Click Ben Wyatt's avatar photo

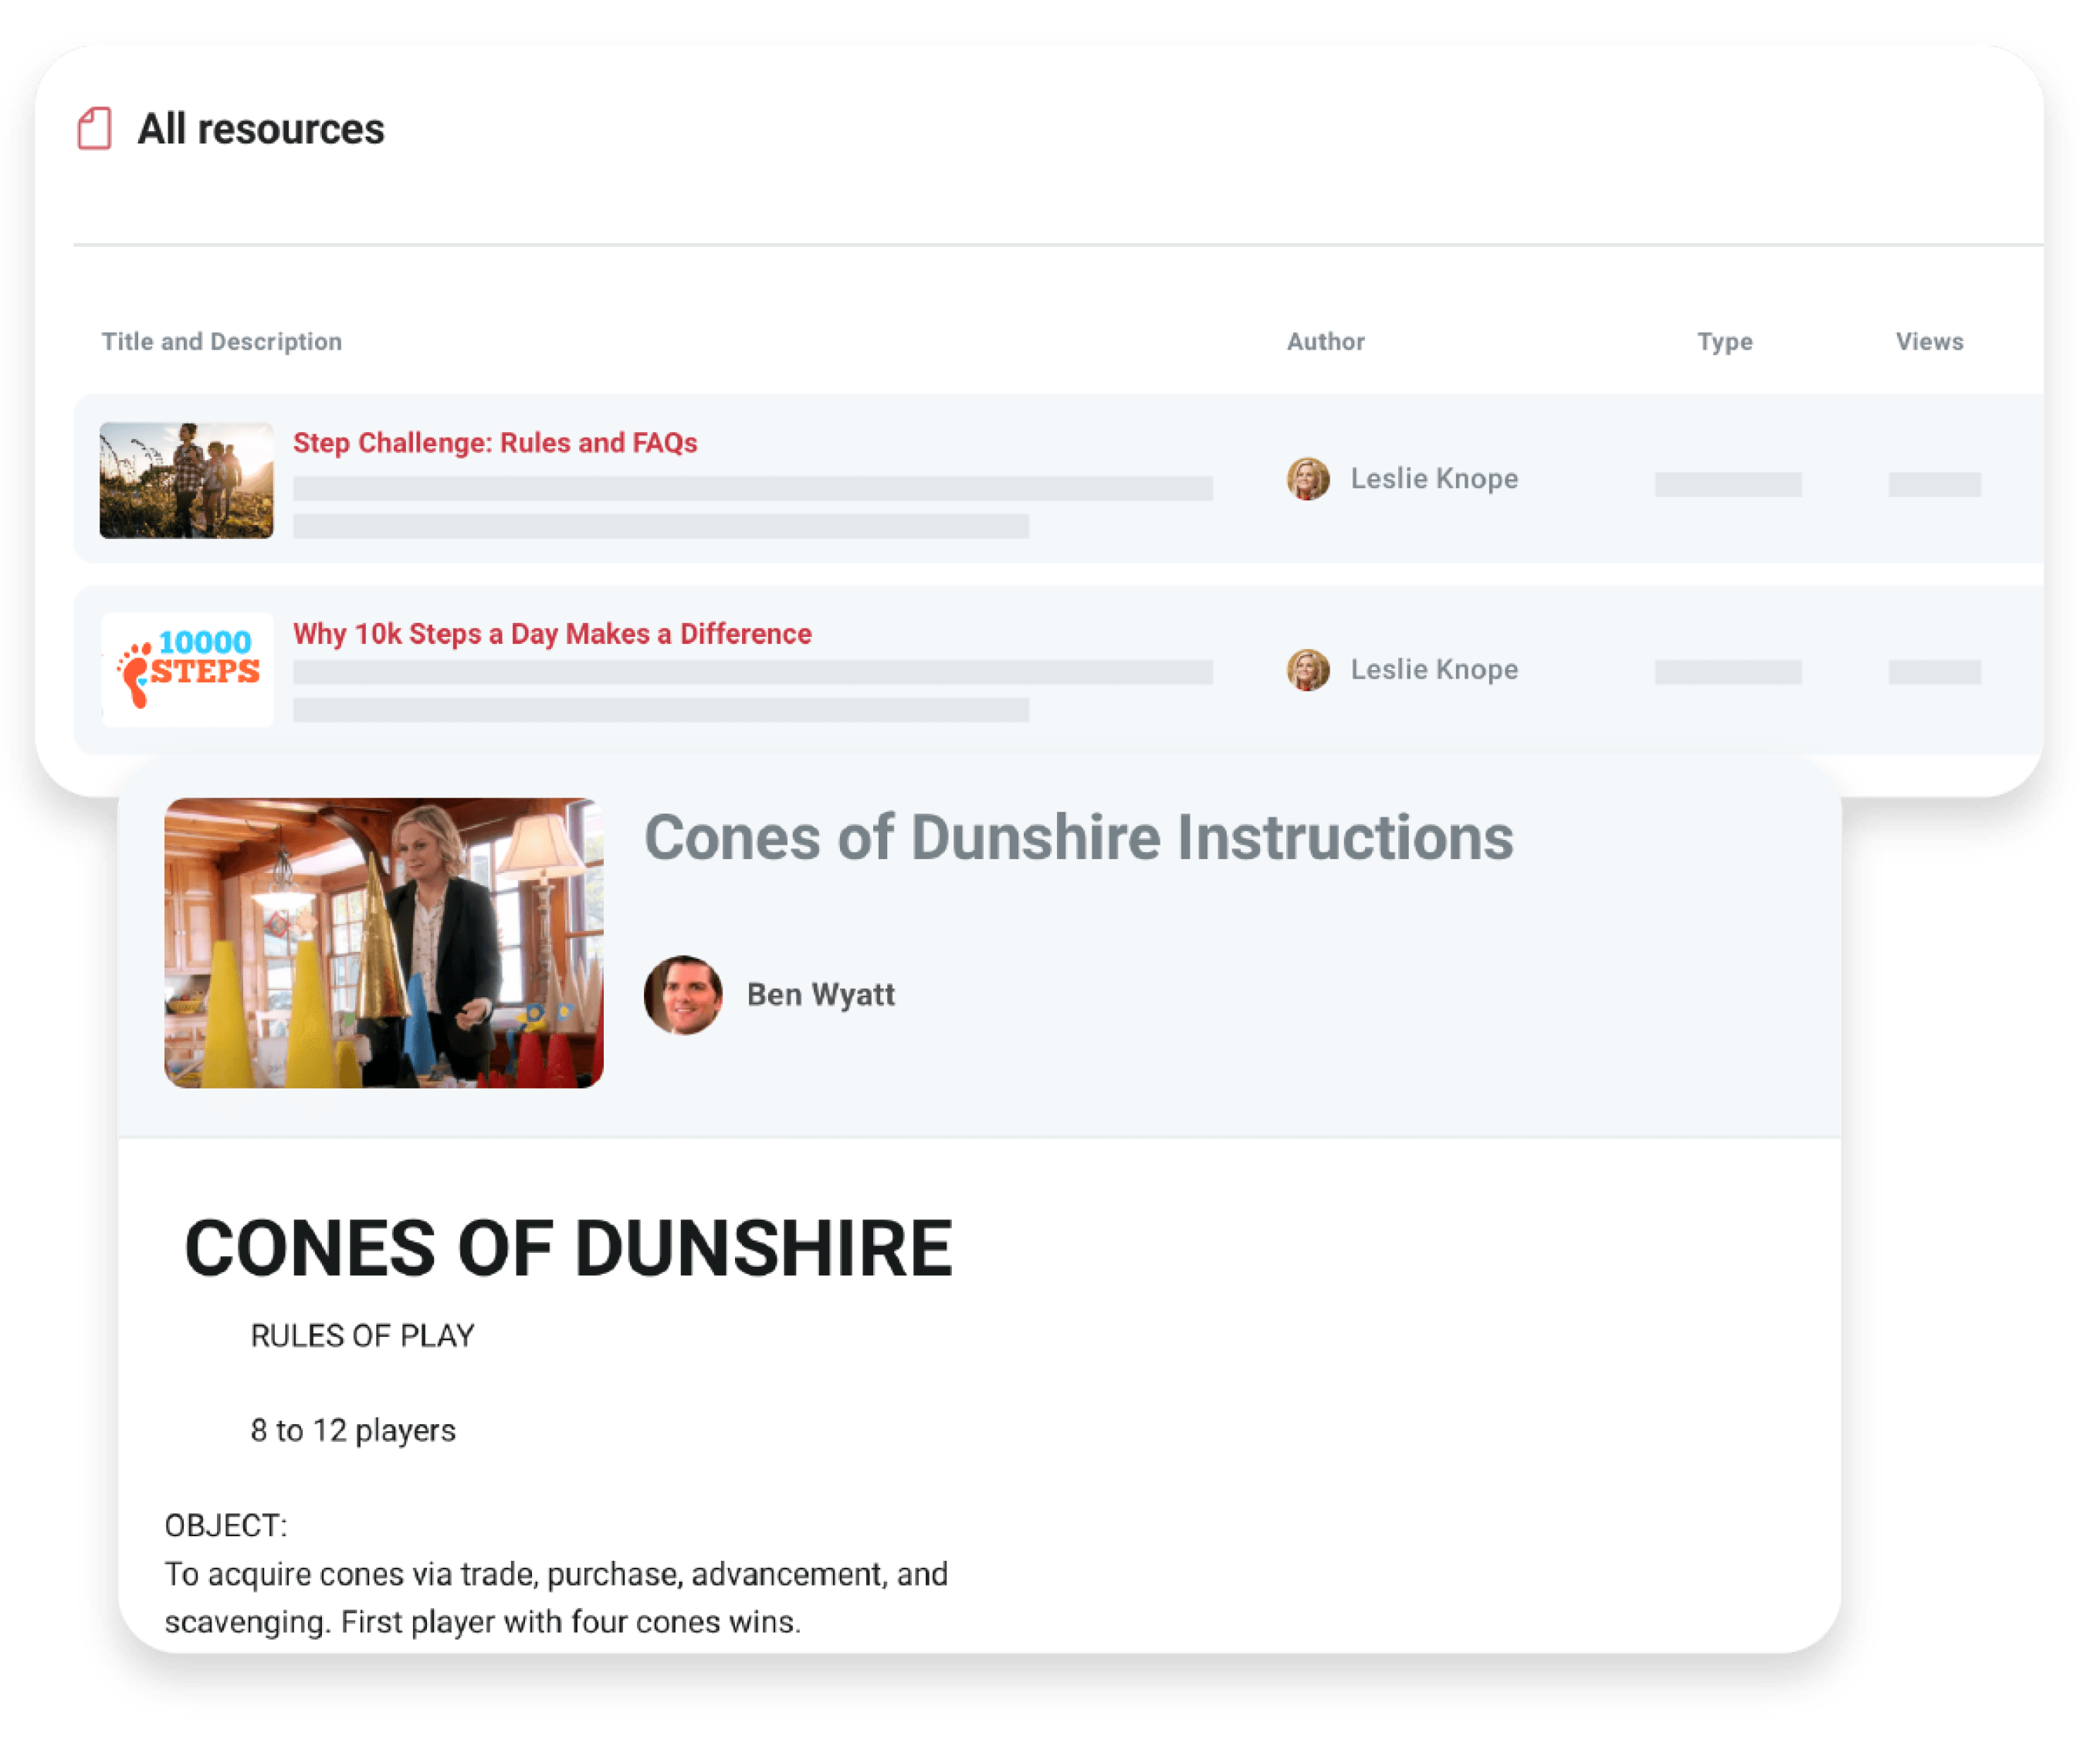click(683, 994)
